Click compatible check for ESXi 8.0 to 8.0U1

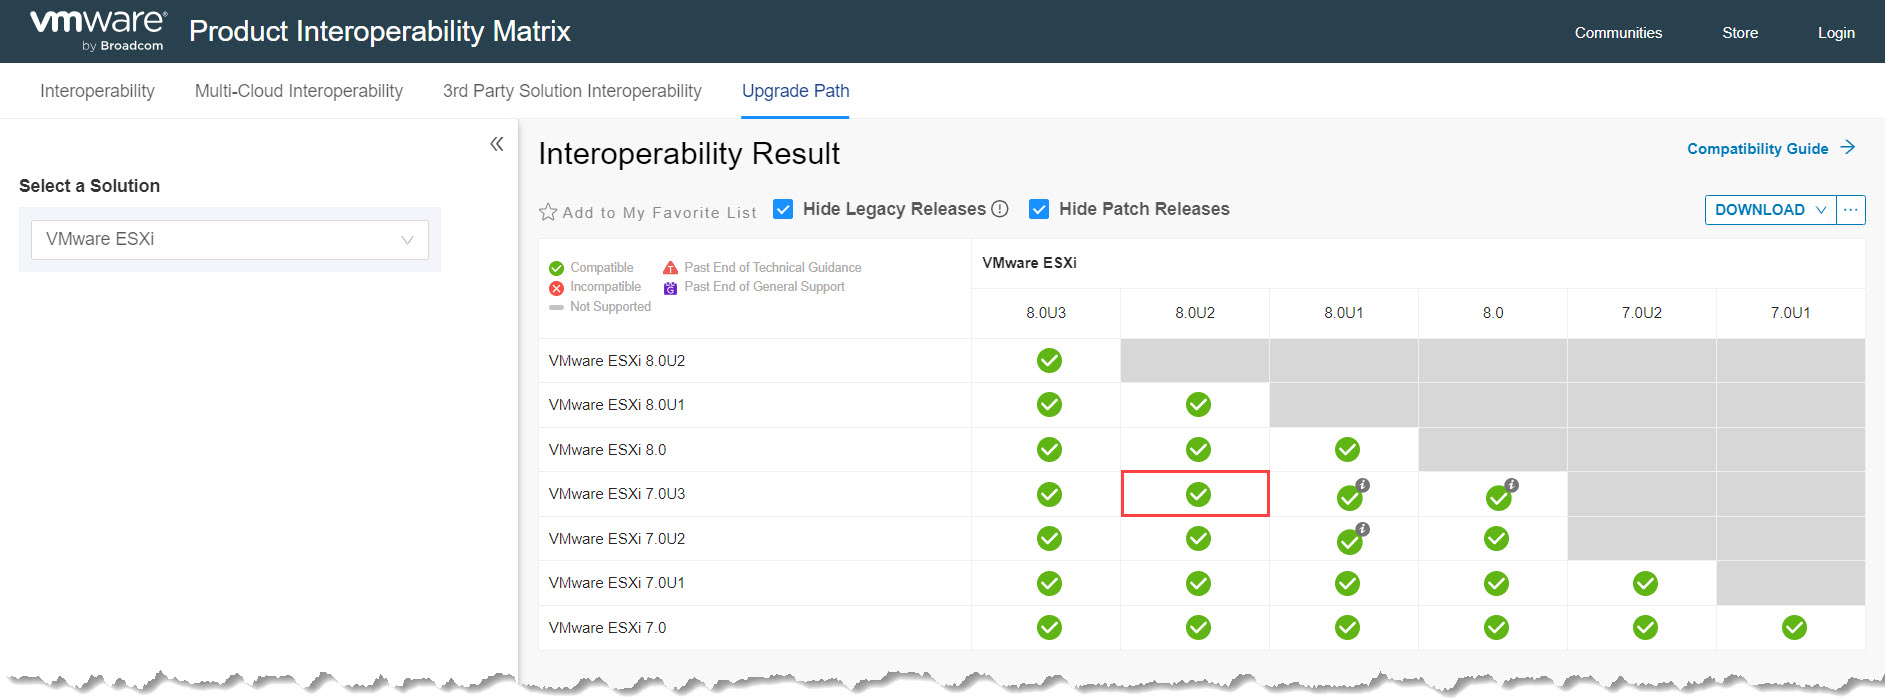tap(1347, 449)
